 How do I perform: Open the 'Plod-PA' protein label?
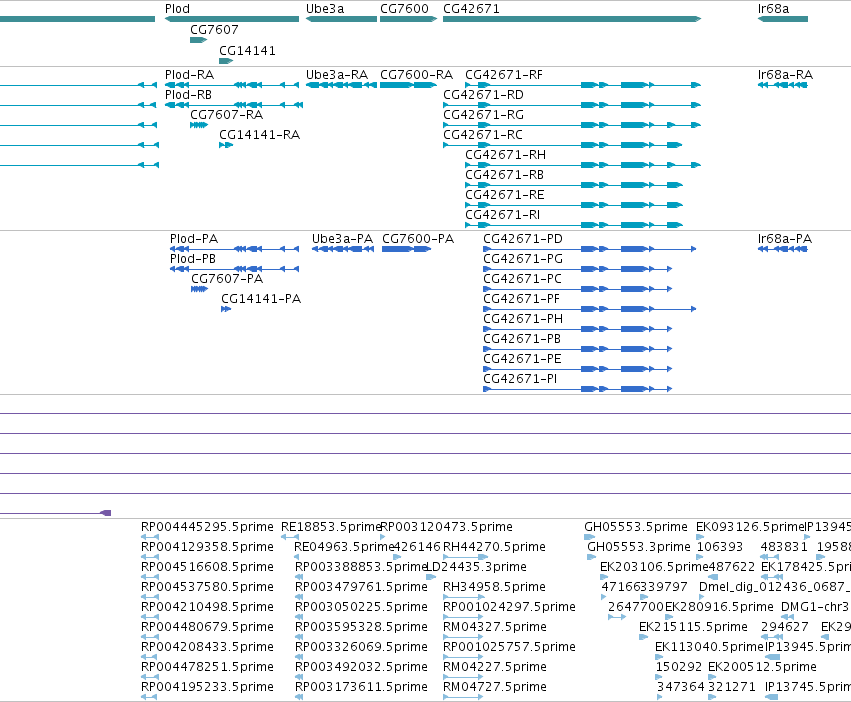click(194, 239)
